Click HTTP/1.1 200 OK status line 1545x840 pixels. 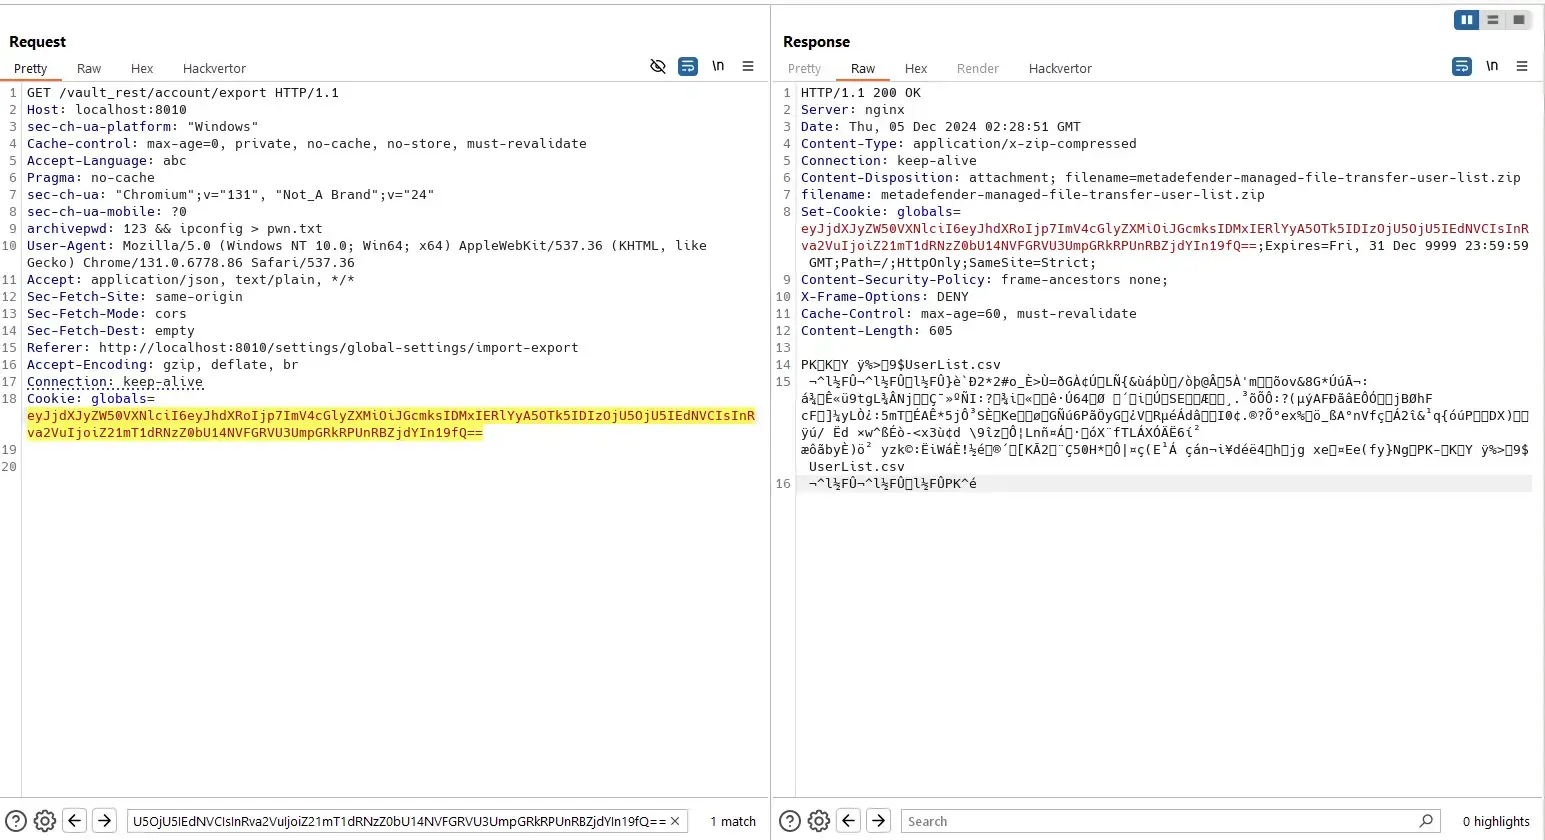[861, 93]
